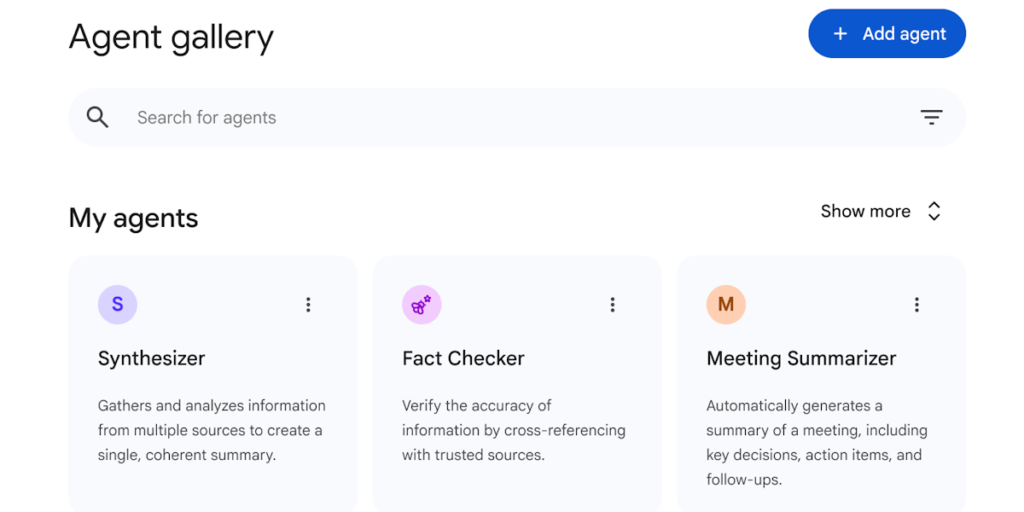Select the Fact Checker card description
This screenshot has width=1024, height=512.
[514, 430]
